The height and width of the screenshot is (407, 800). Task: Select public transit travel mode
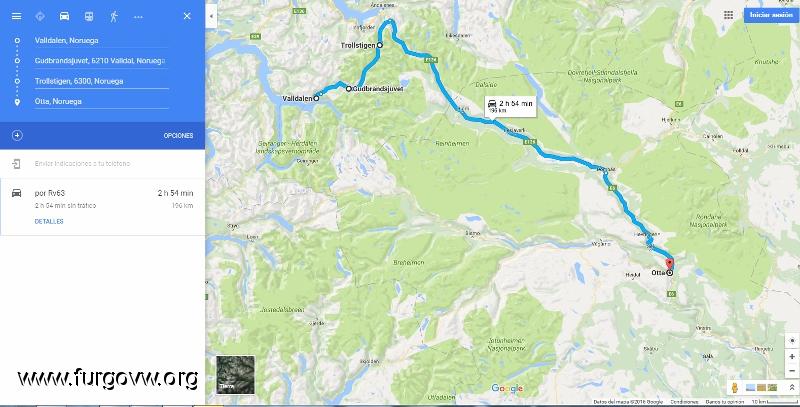(89, 16)
